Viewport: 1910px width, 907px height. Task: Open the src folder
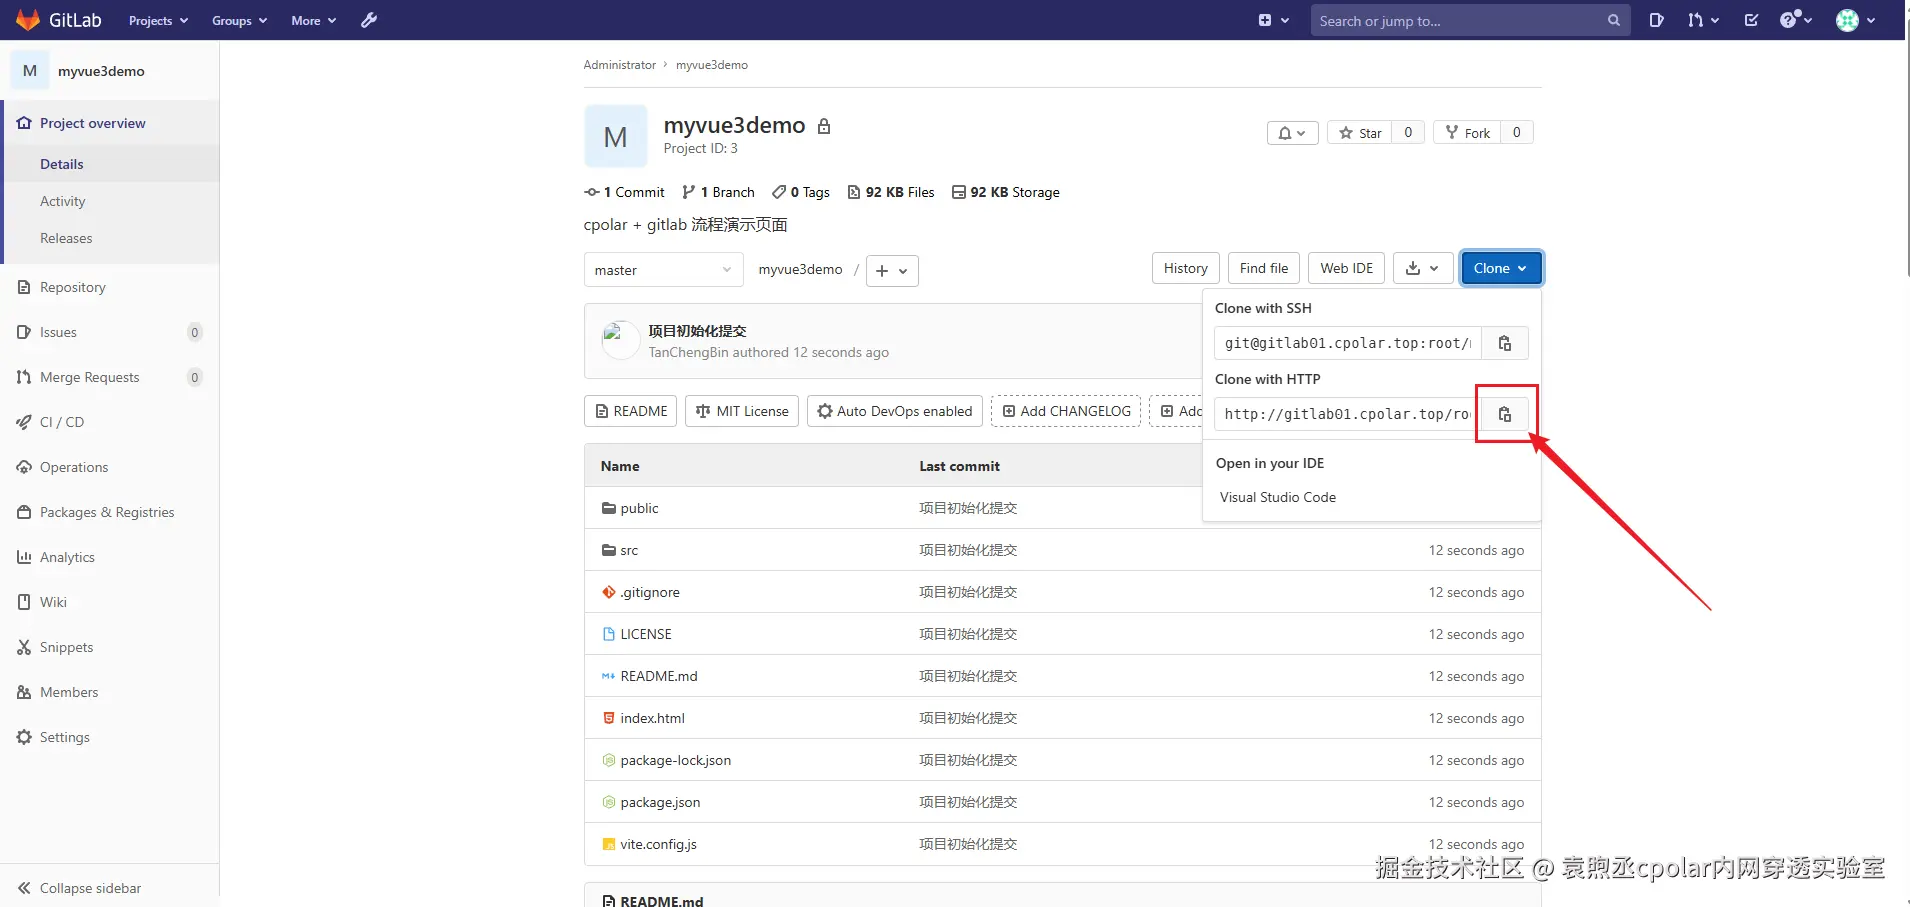click(629, 550)
